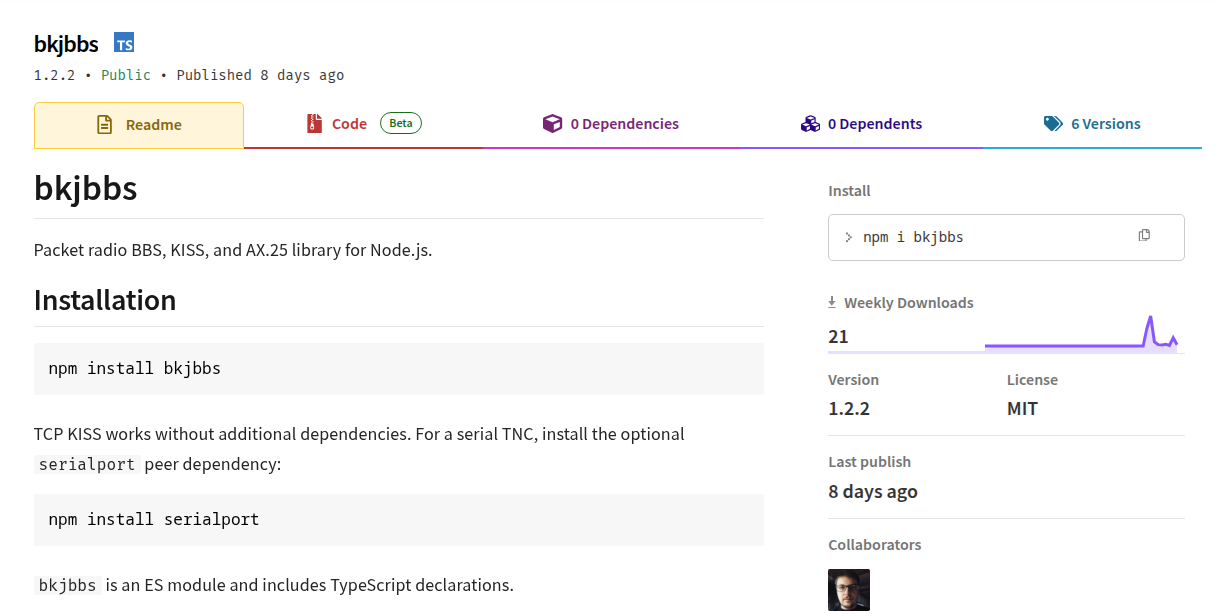Click the TypeScript declarations TS badge
The width and height of the screenshot is (1221, 614).
pos(124,43)
